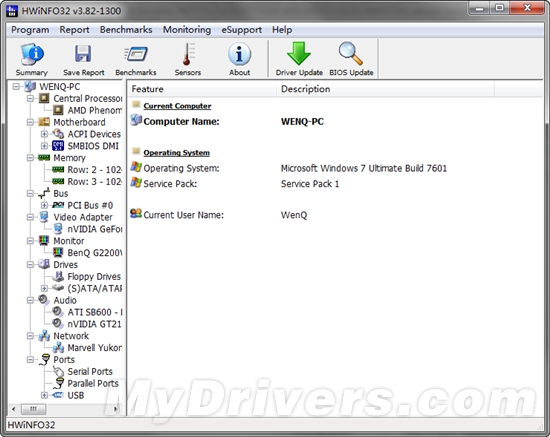Click the tree scrollbar right arrow
This screenshot has height=437, width=550.
(115, 409)
